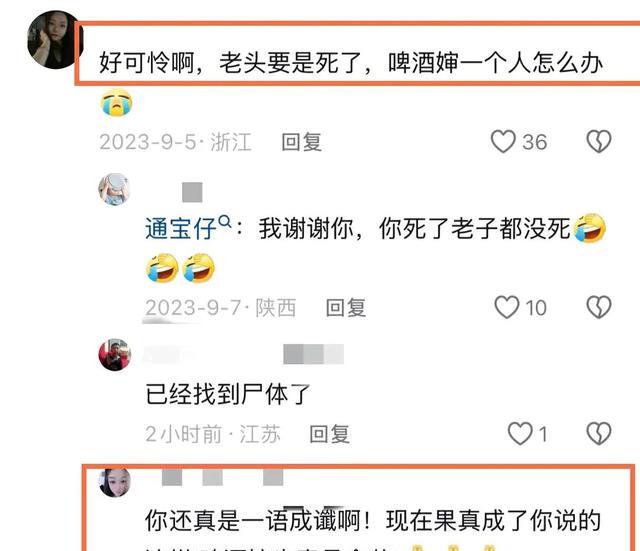
Task: Open red-clothed man's avatar profile
Action: 115,355
